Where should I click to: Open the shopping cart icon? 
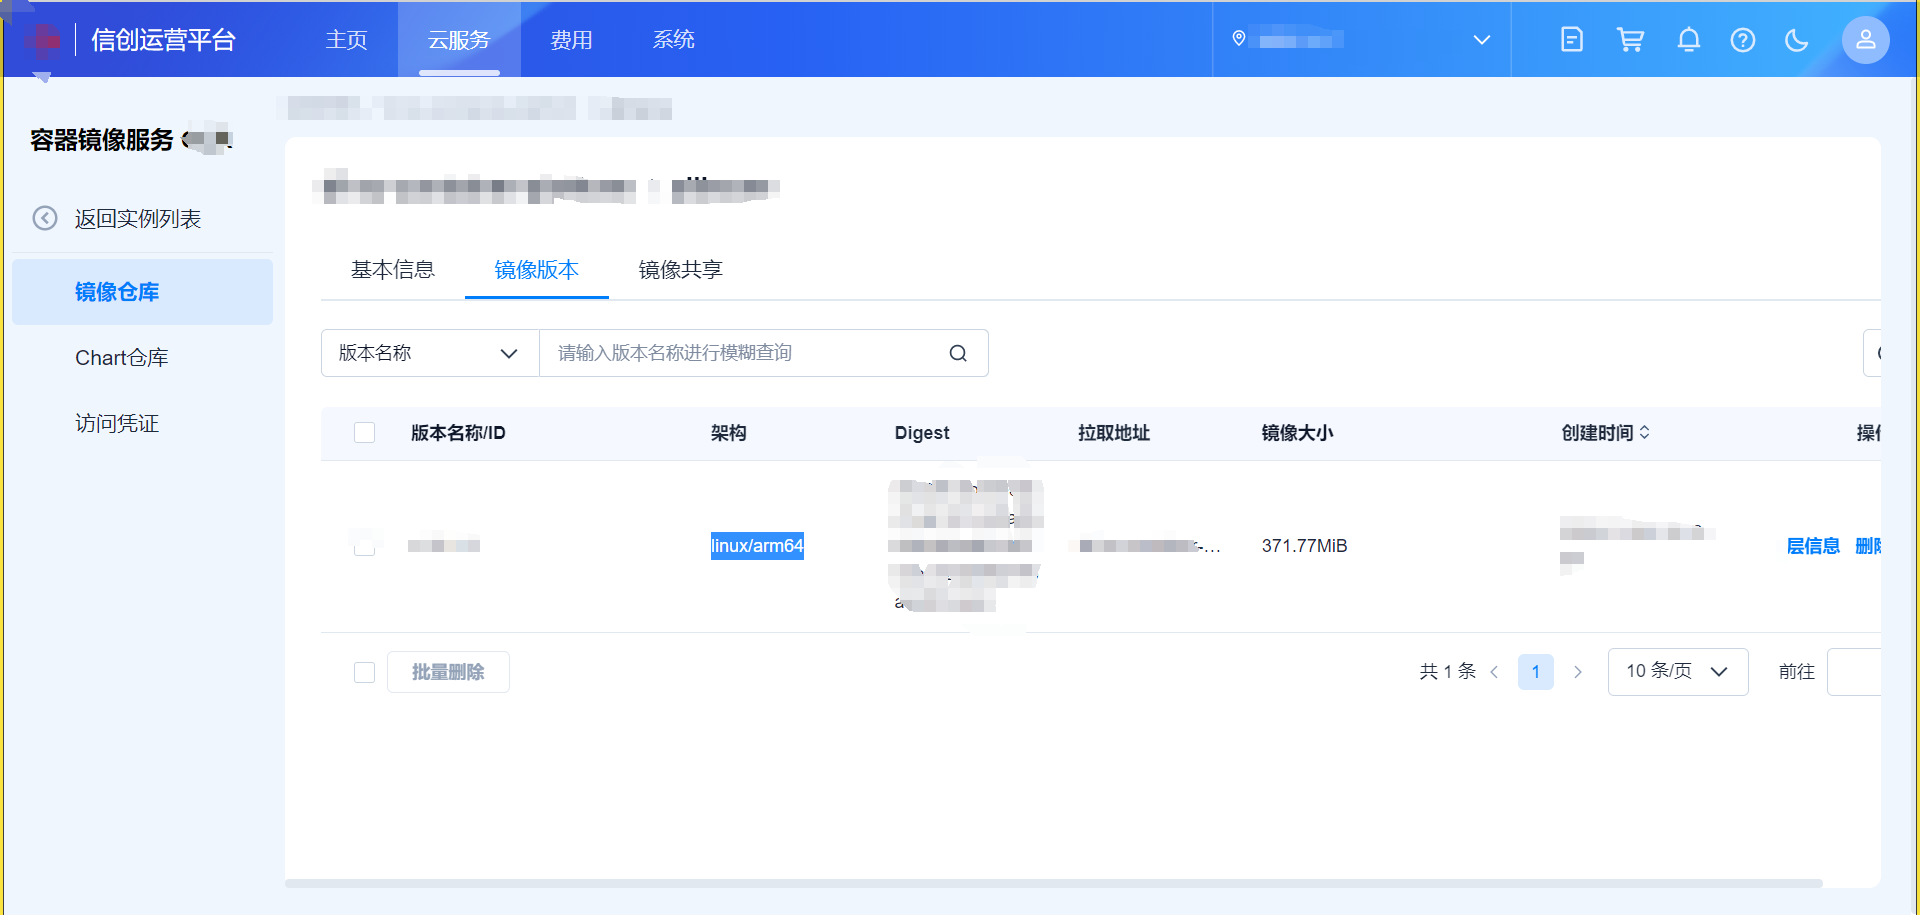[x=1631, y=40]
